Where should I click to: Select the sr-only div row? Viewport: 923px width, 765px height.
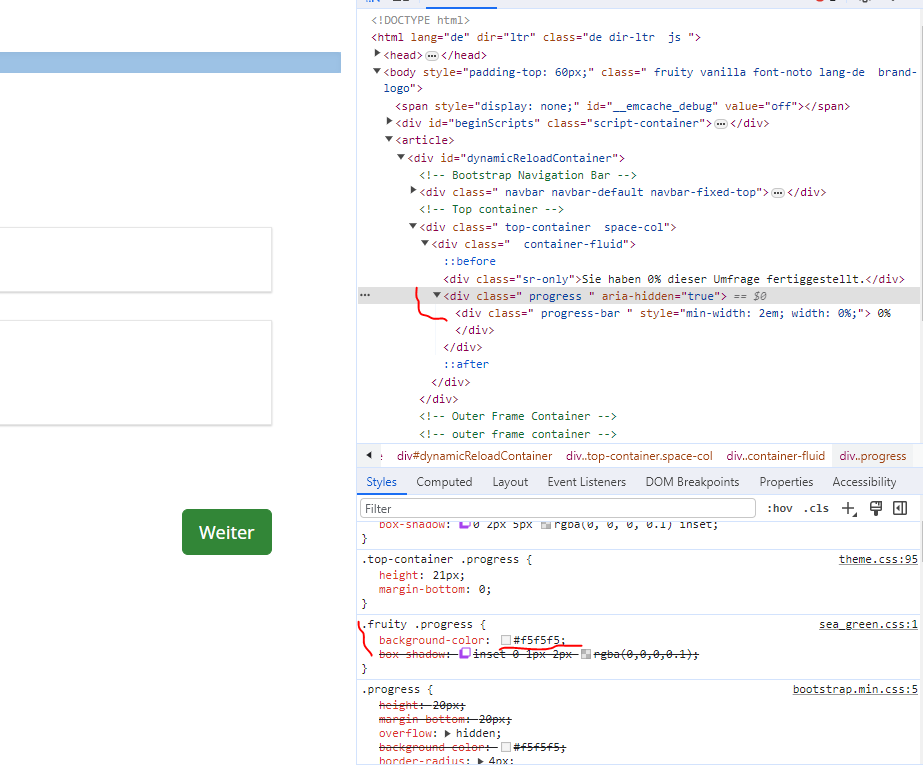[674, 279]
